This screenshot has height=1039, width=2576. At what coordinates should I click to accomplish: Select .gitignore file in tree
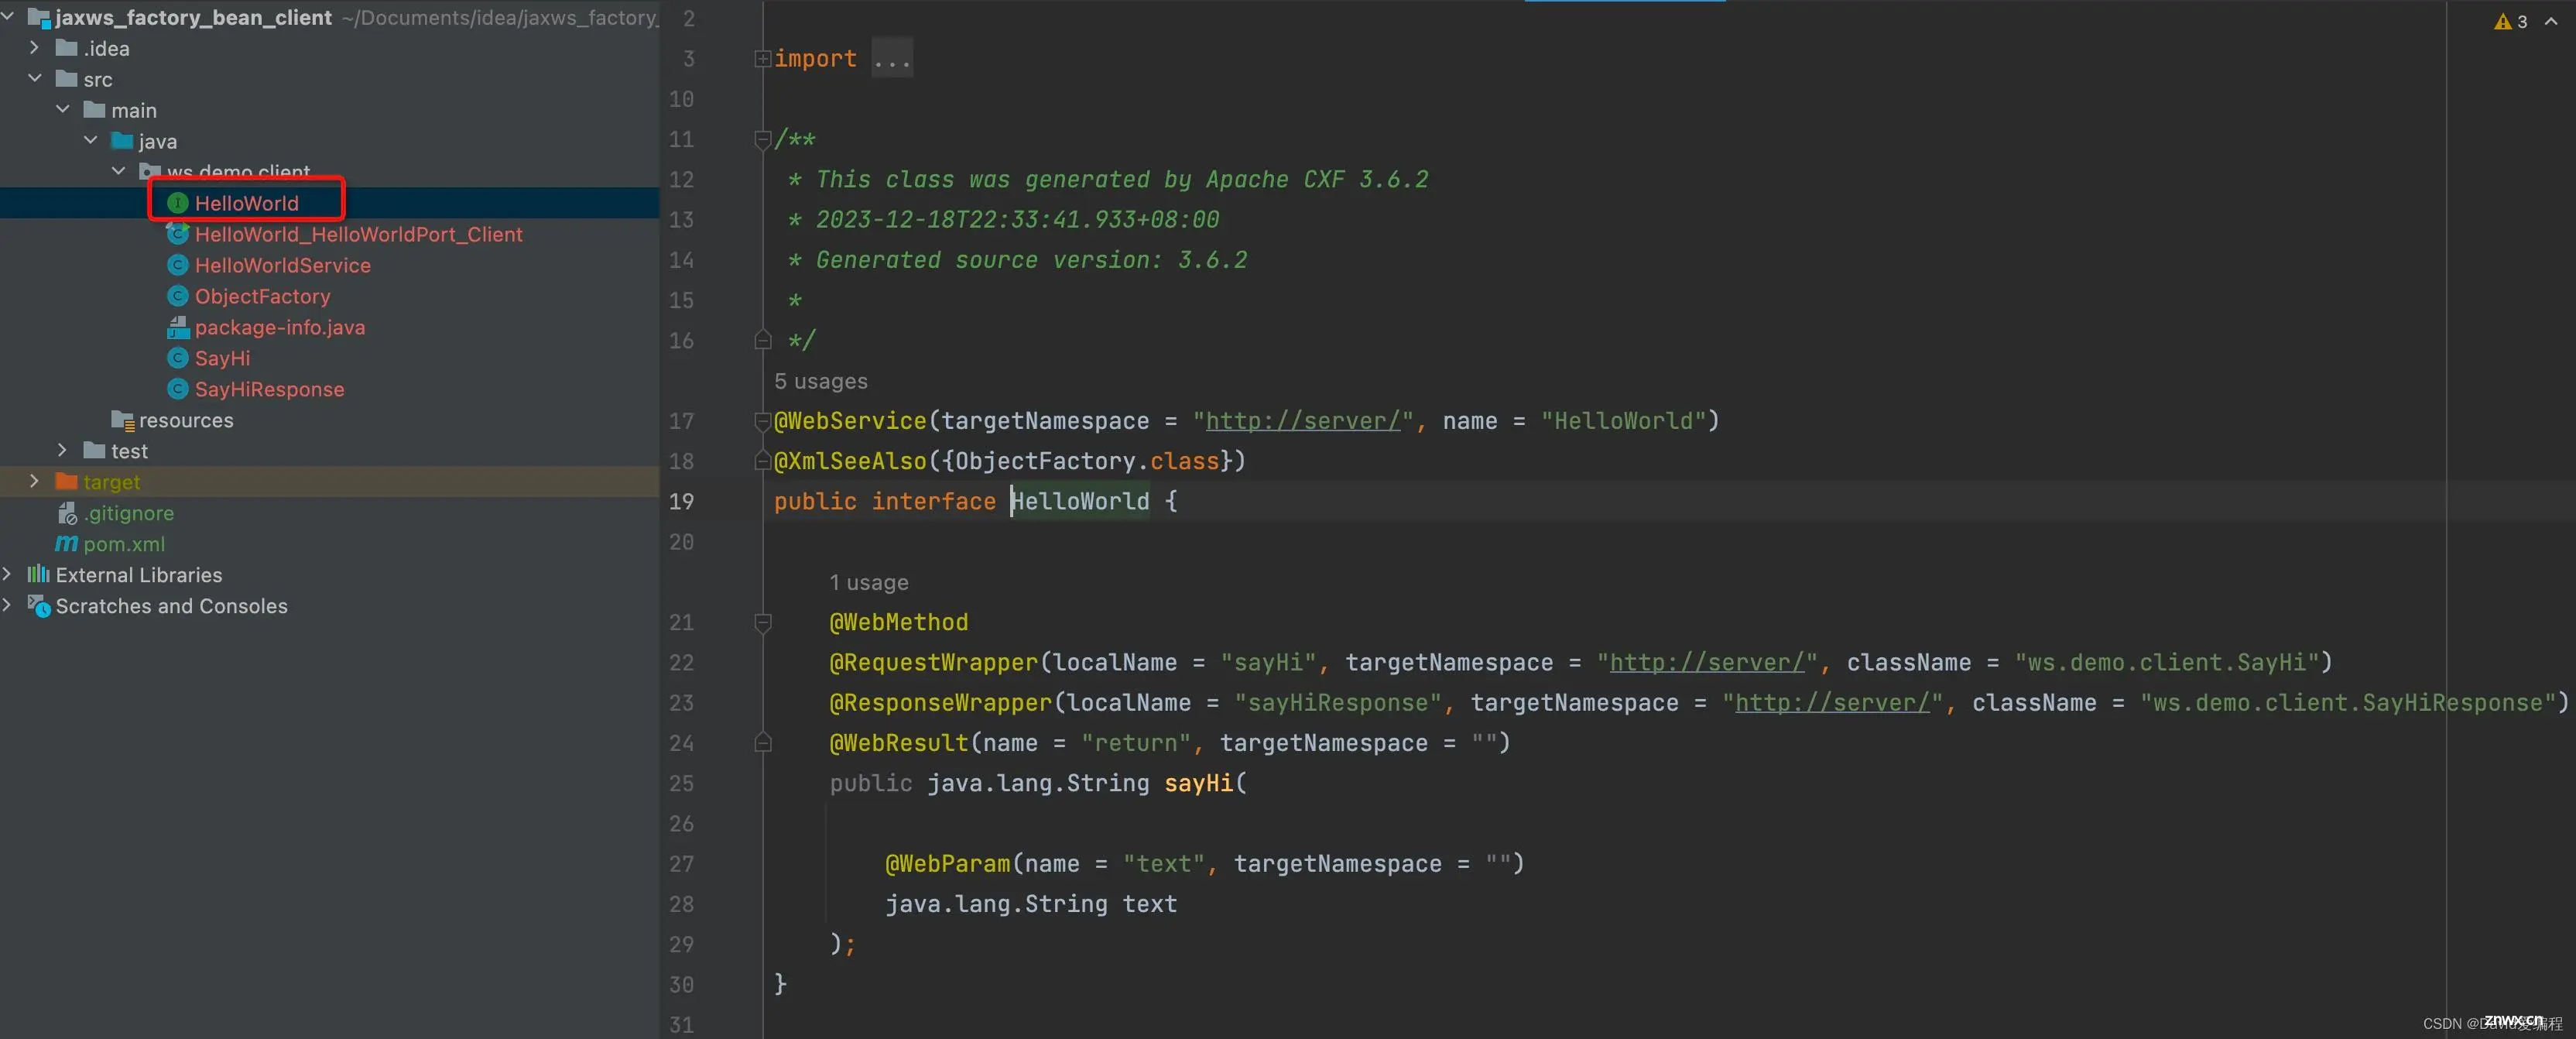coord(129,513)
